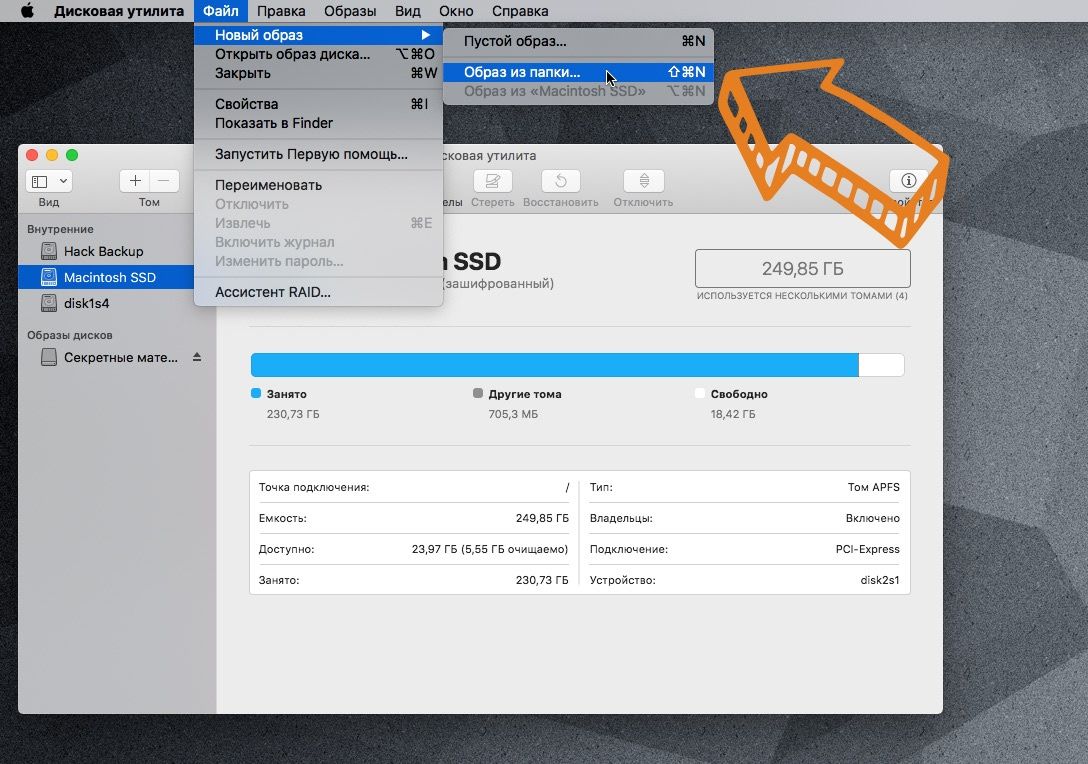
Task: Select Свойства menu entry
Action: click(318, 104)
